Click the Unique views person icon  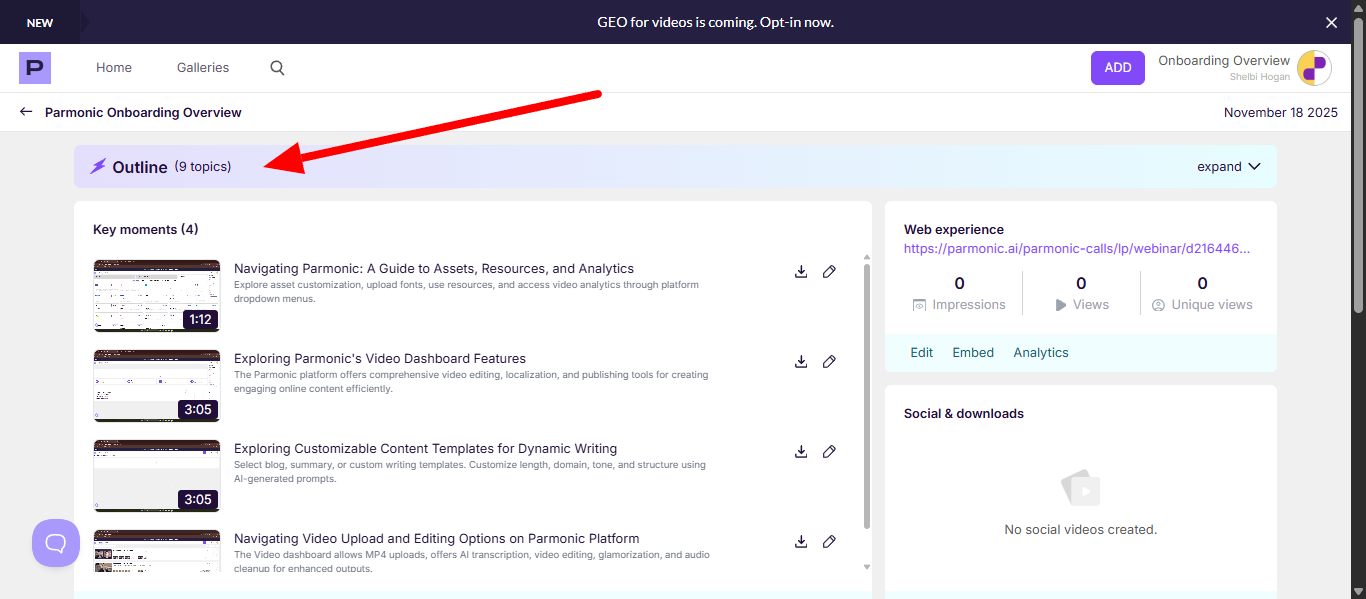pyautogui.click(x=1158, y=305)
